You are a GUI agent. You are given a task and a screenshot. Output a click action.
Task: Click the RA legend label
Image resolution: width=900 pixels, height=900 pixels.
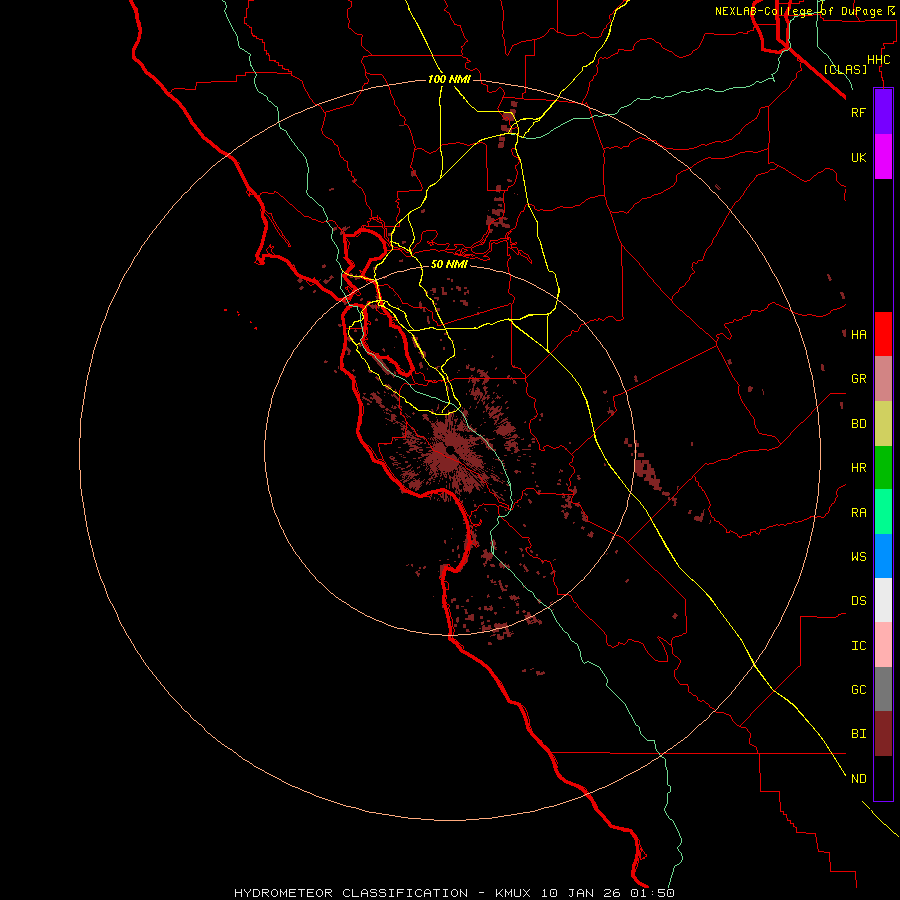(859, 513)
